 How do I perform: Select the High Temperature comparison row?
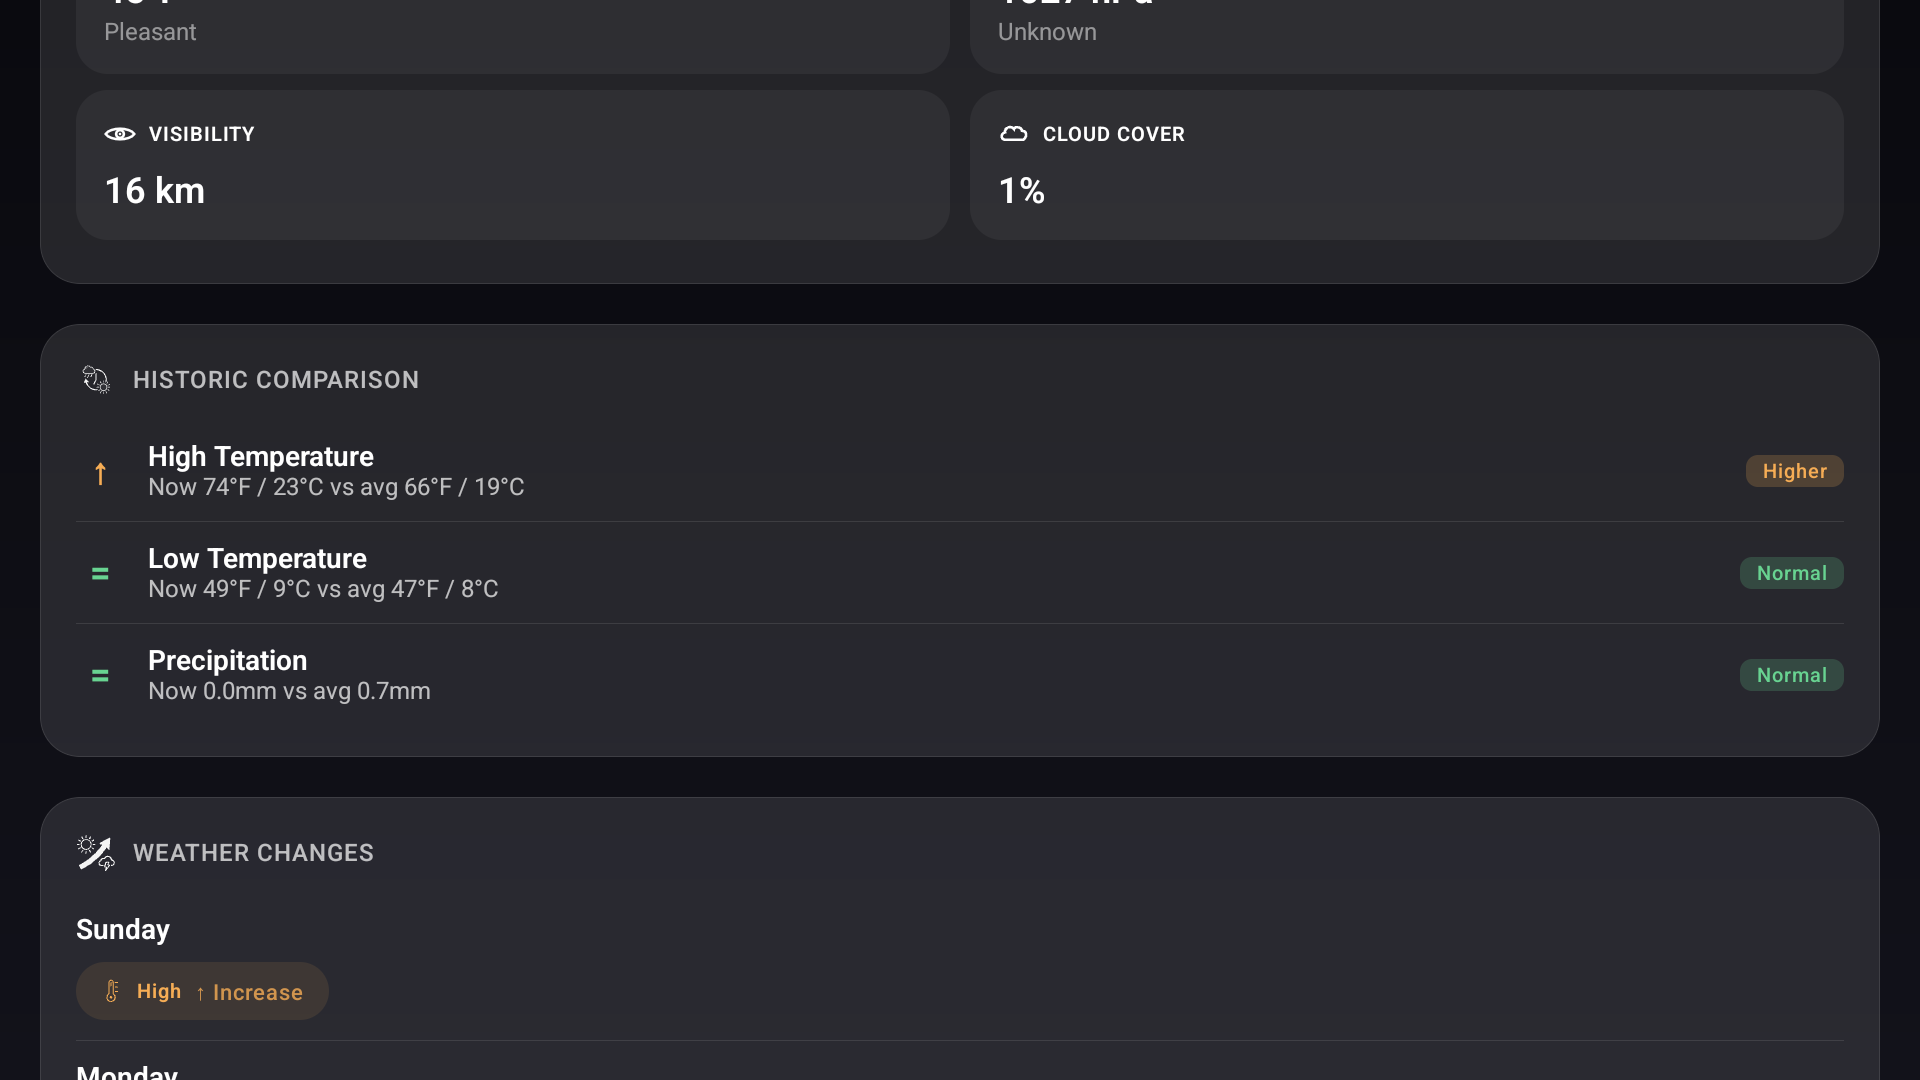(900, 471)
